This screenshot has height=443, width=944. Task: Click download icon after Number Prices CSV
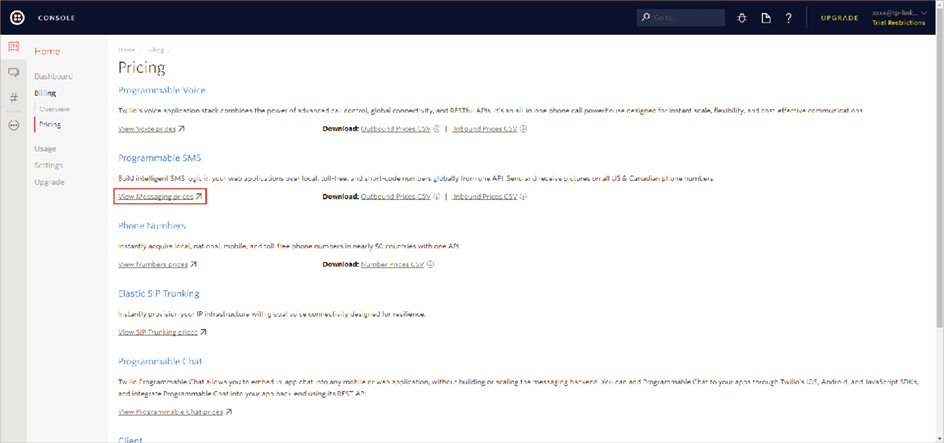pyautogui.click(x=431, y=264)
